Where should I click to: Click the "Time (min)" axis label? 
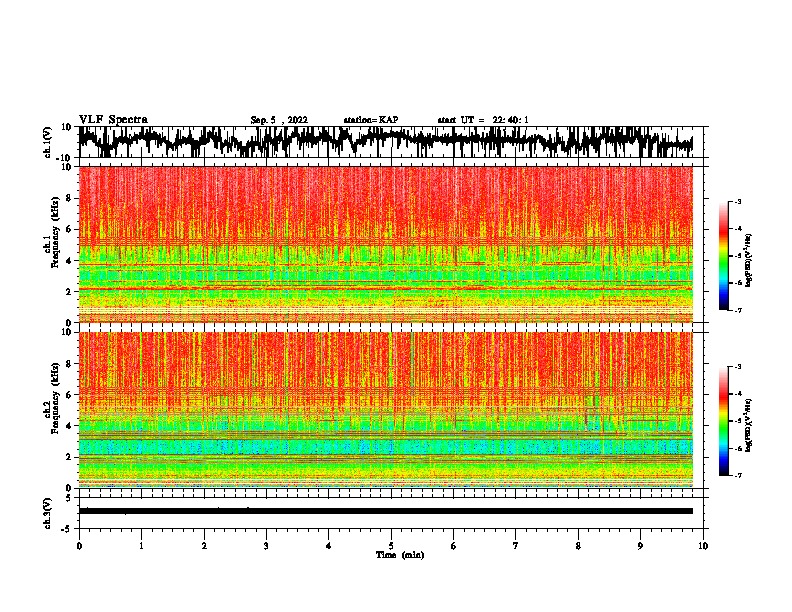[400, 555]
